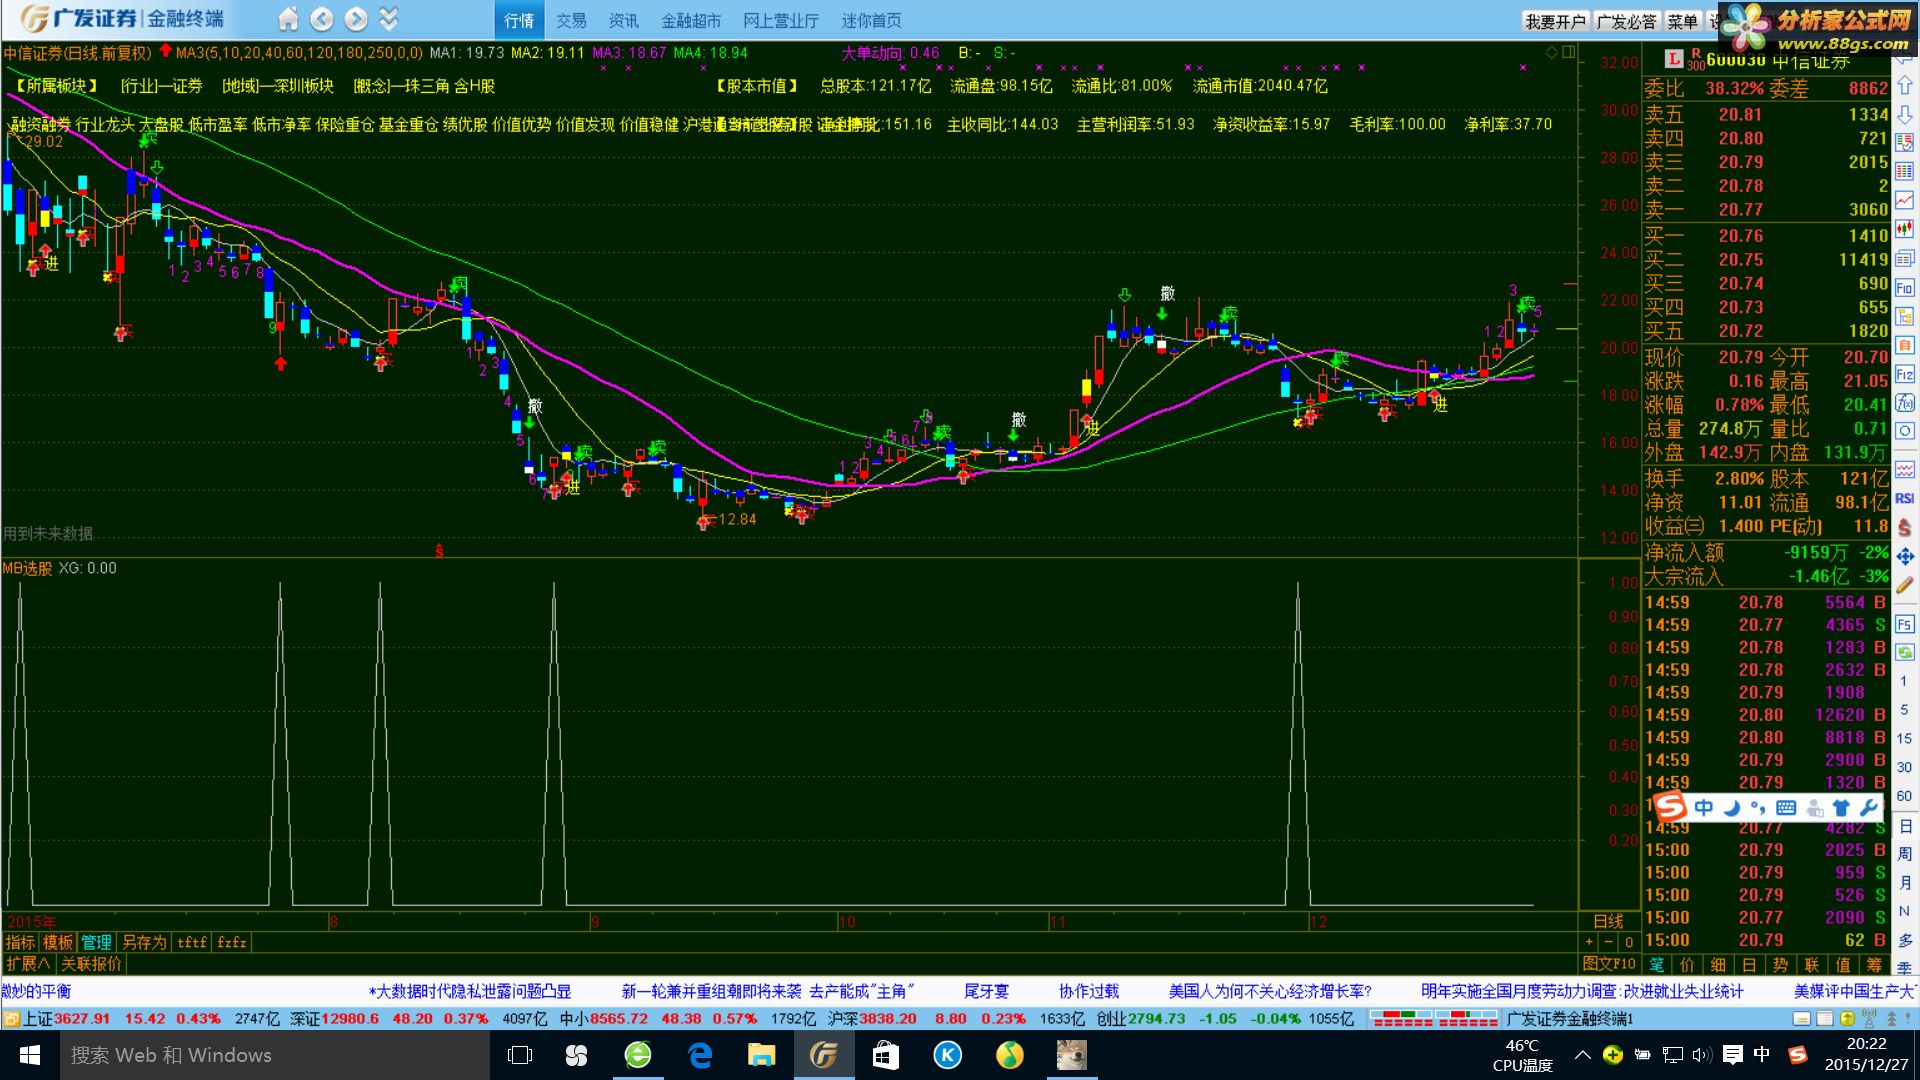Switch to 月 monthly period
Viewport: 1920px width, 1080px height.
click(x=1905, y=883)
